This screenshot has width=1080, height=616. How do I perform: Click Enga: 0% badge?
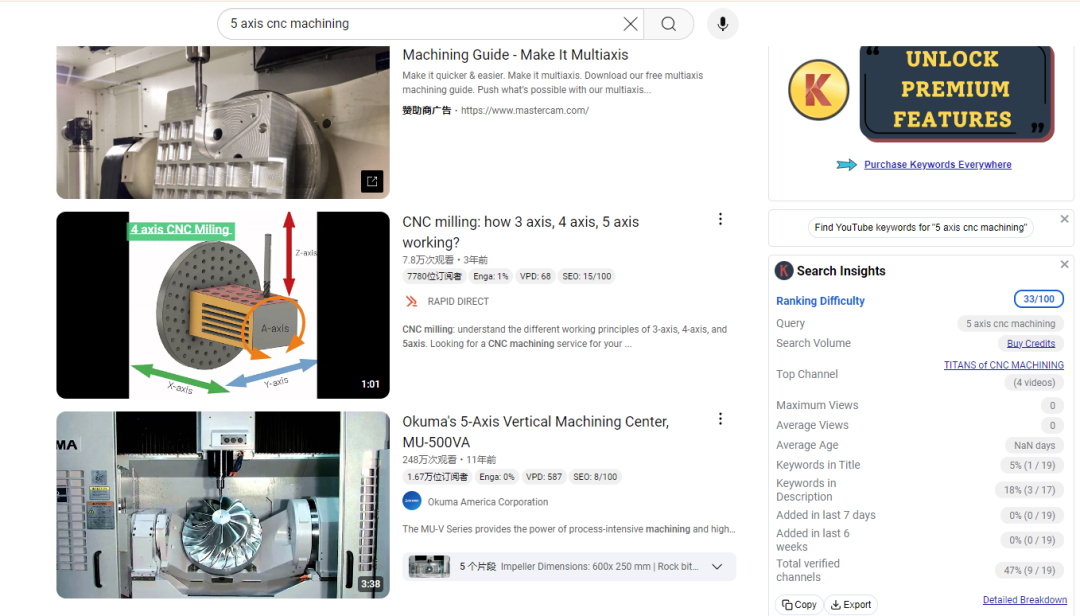497,477
